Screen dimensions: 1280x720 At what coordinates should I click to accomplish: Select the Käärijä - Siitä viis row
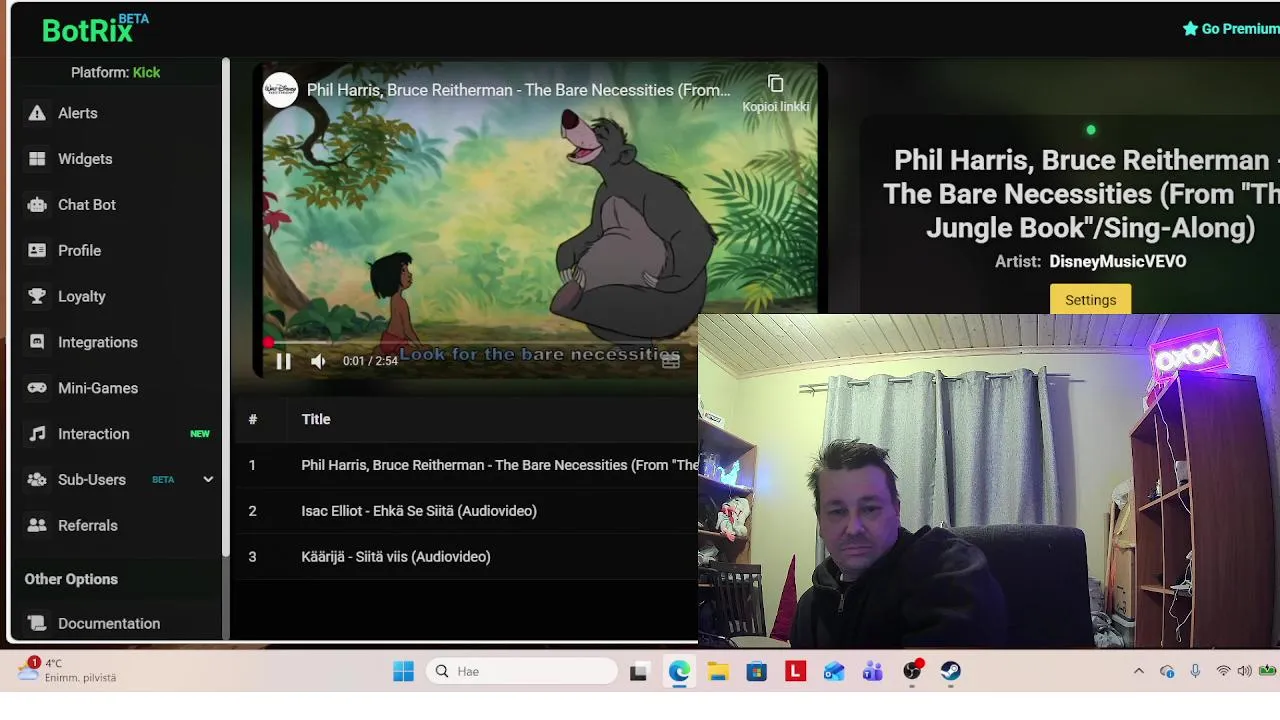coord(467,557)
